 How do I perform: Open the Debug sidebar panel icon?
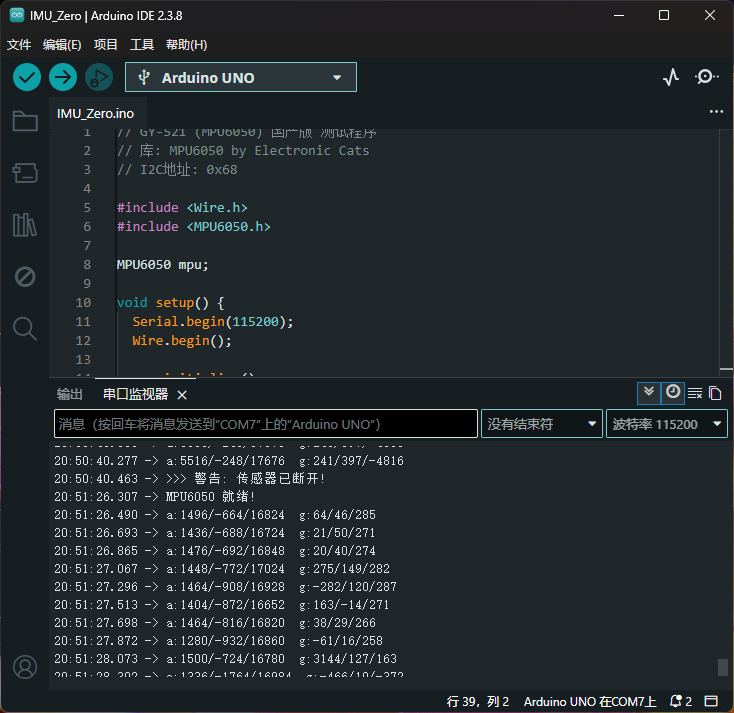(x=25, y=277)
